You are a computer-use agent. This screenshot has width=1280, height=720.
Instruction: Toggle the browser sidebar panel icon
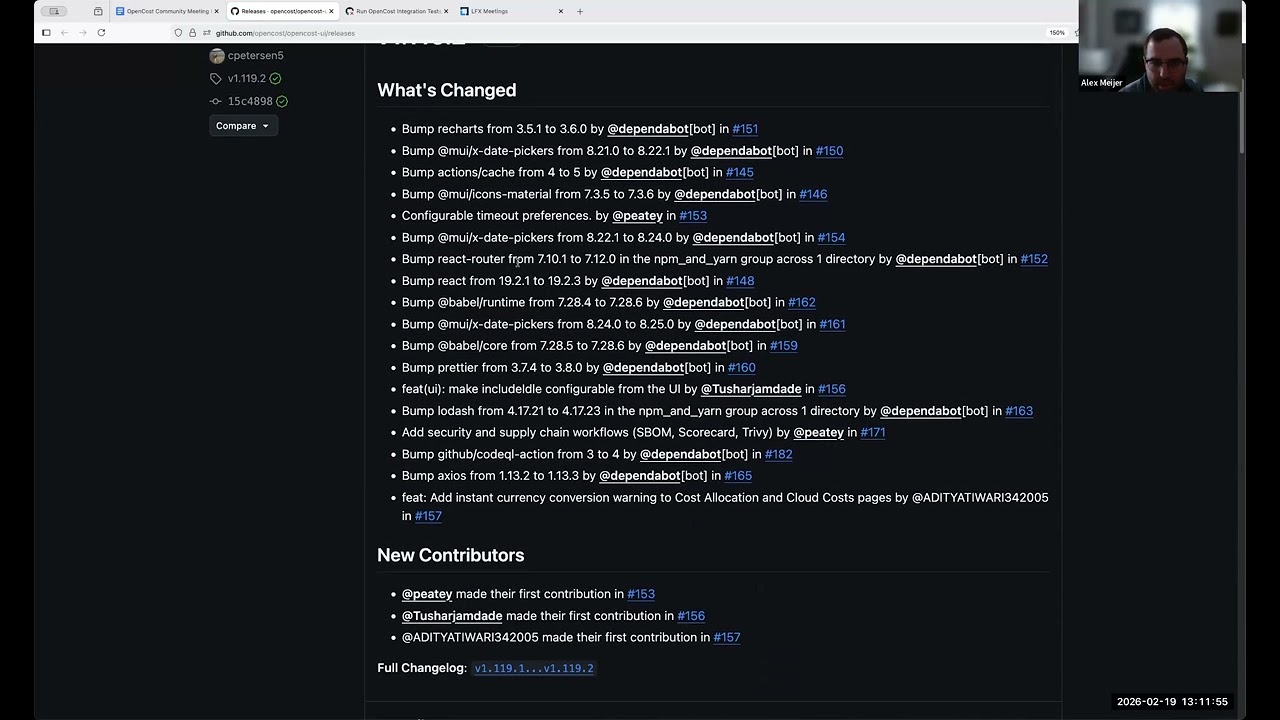46,33
